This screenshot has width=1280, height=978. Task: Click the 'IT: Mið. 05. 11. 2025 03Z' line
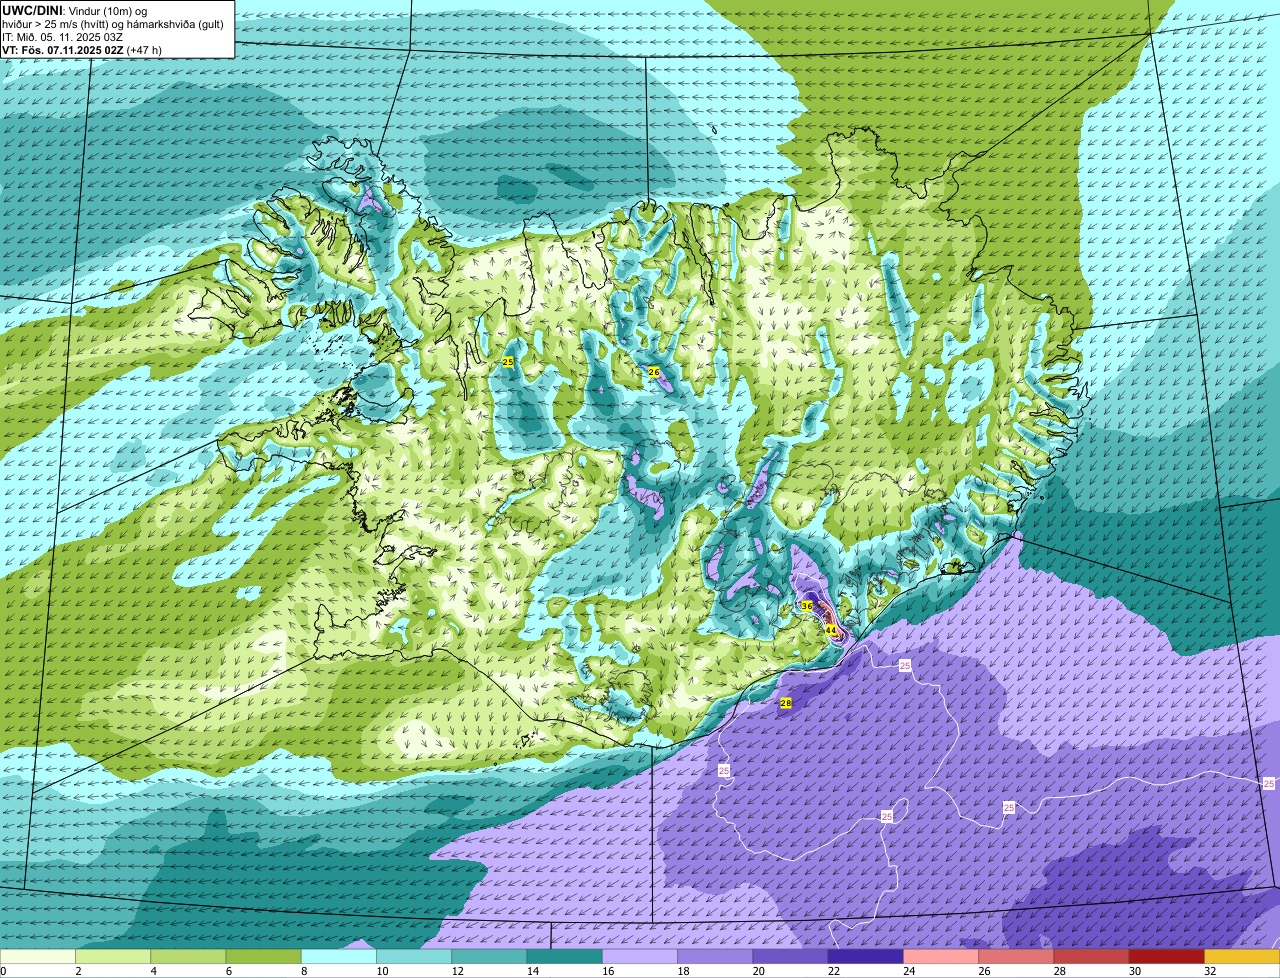point(63,36)
